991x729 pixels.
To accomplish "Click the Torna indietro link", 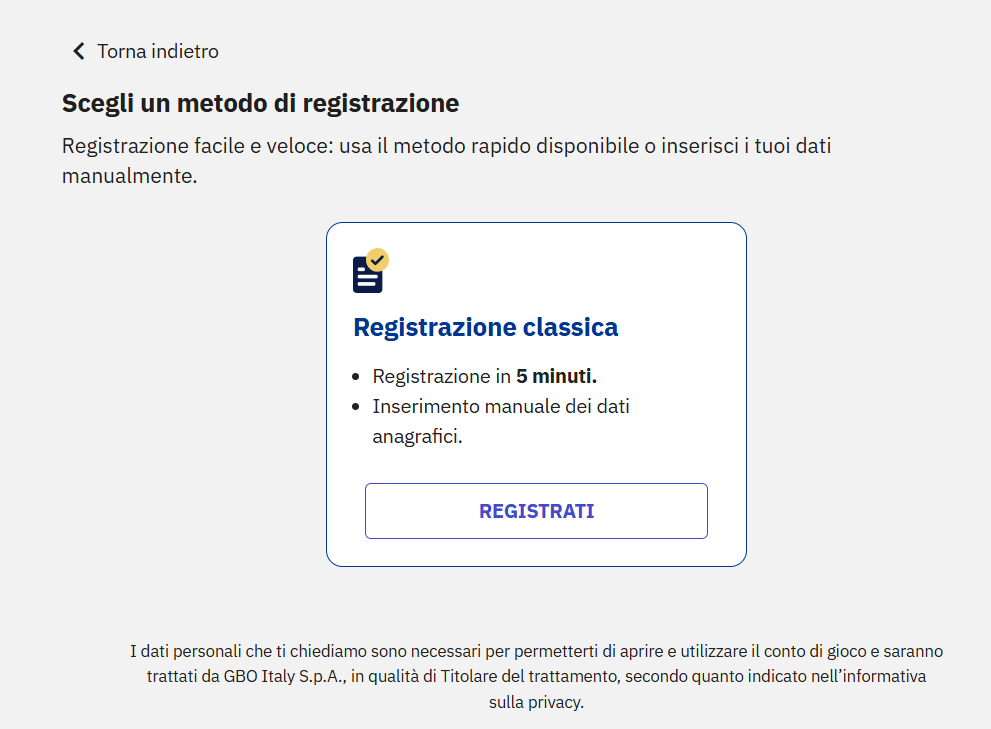I will 157,51.
